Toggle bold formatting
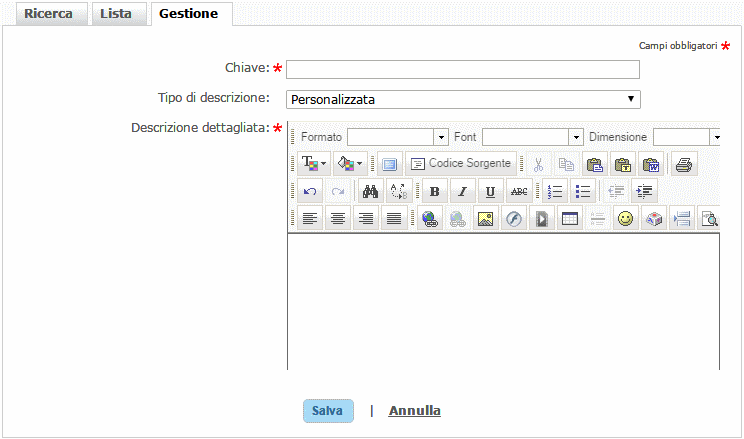The image size is (744, 439). click(435, 191)
